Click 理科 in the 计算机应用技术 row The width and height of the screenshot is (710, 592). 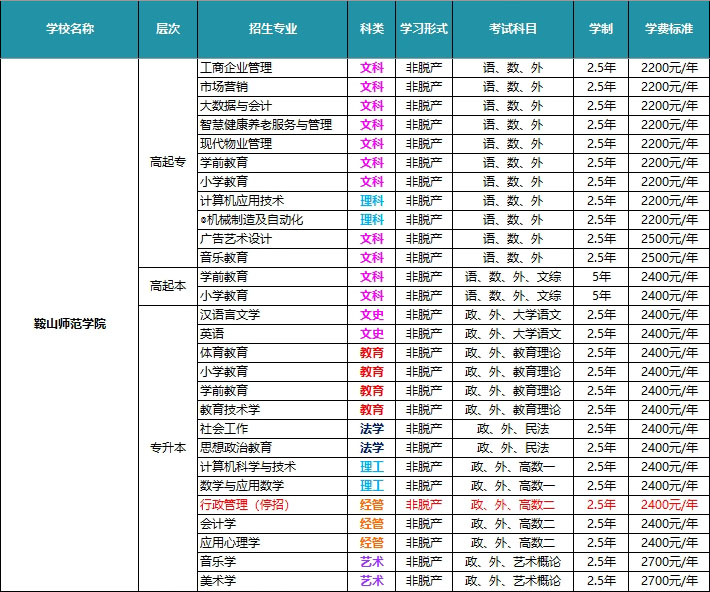(372, 201)
